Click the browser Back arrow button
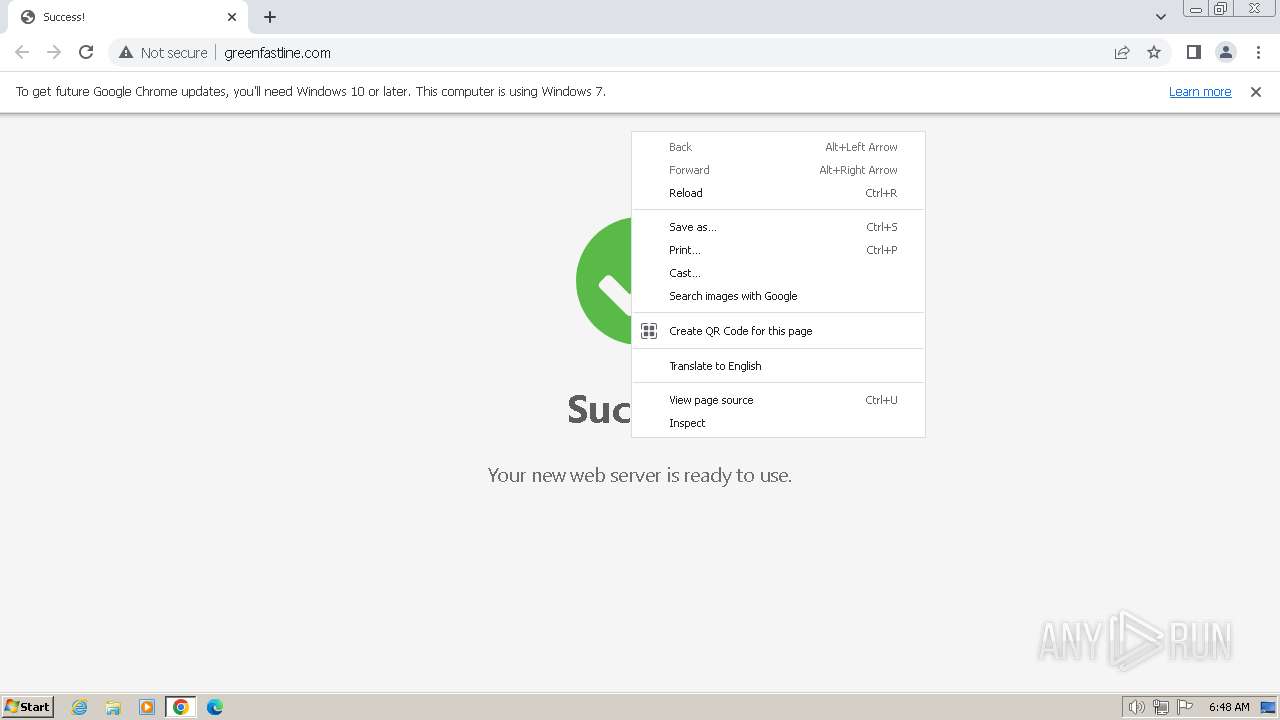The image size is (1280, 720). click(x=22, y=52)
